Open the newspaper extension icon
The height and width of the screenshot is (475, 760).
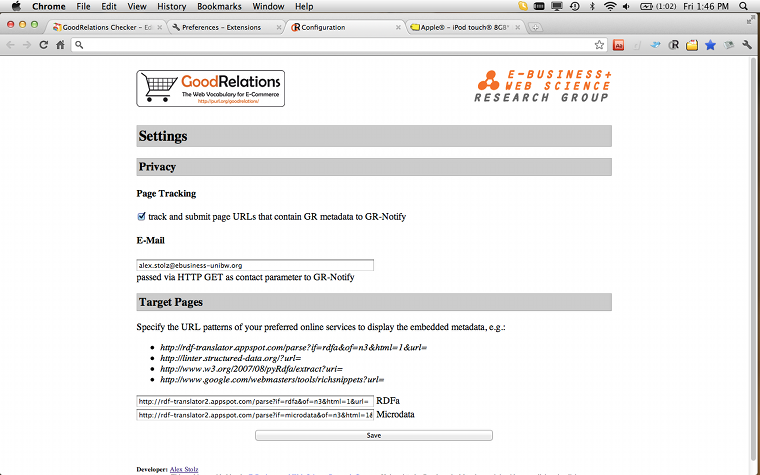click(x=728, y=45)
